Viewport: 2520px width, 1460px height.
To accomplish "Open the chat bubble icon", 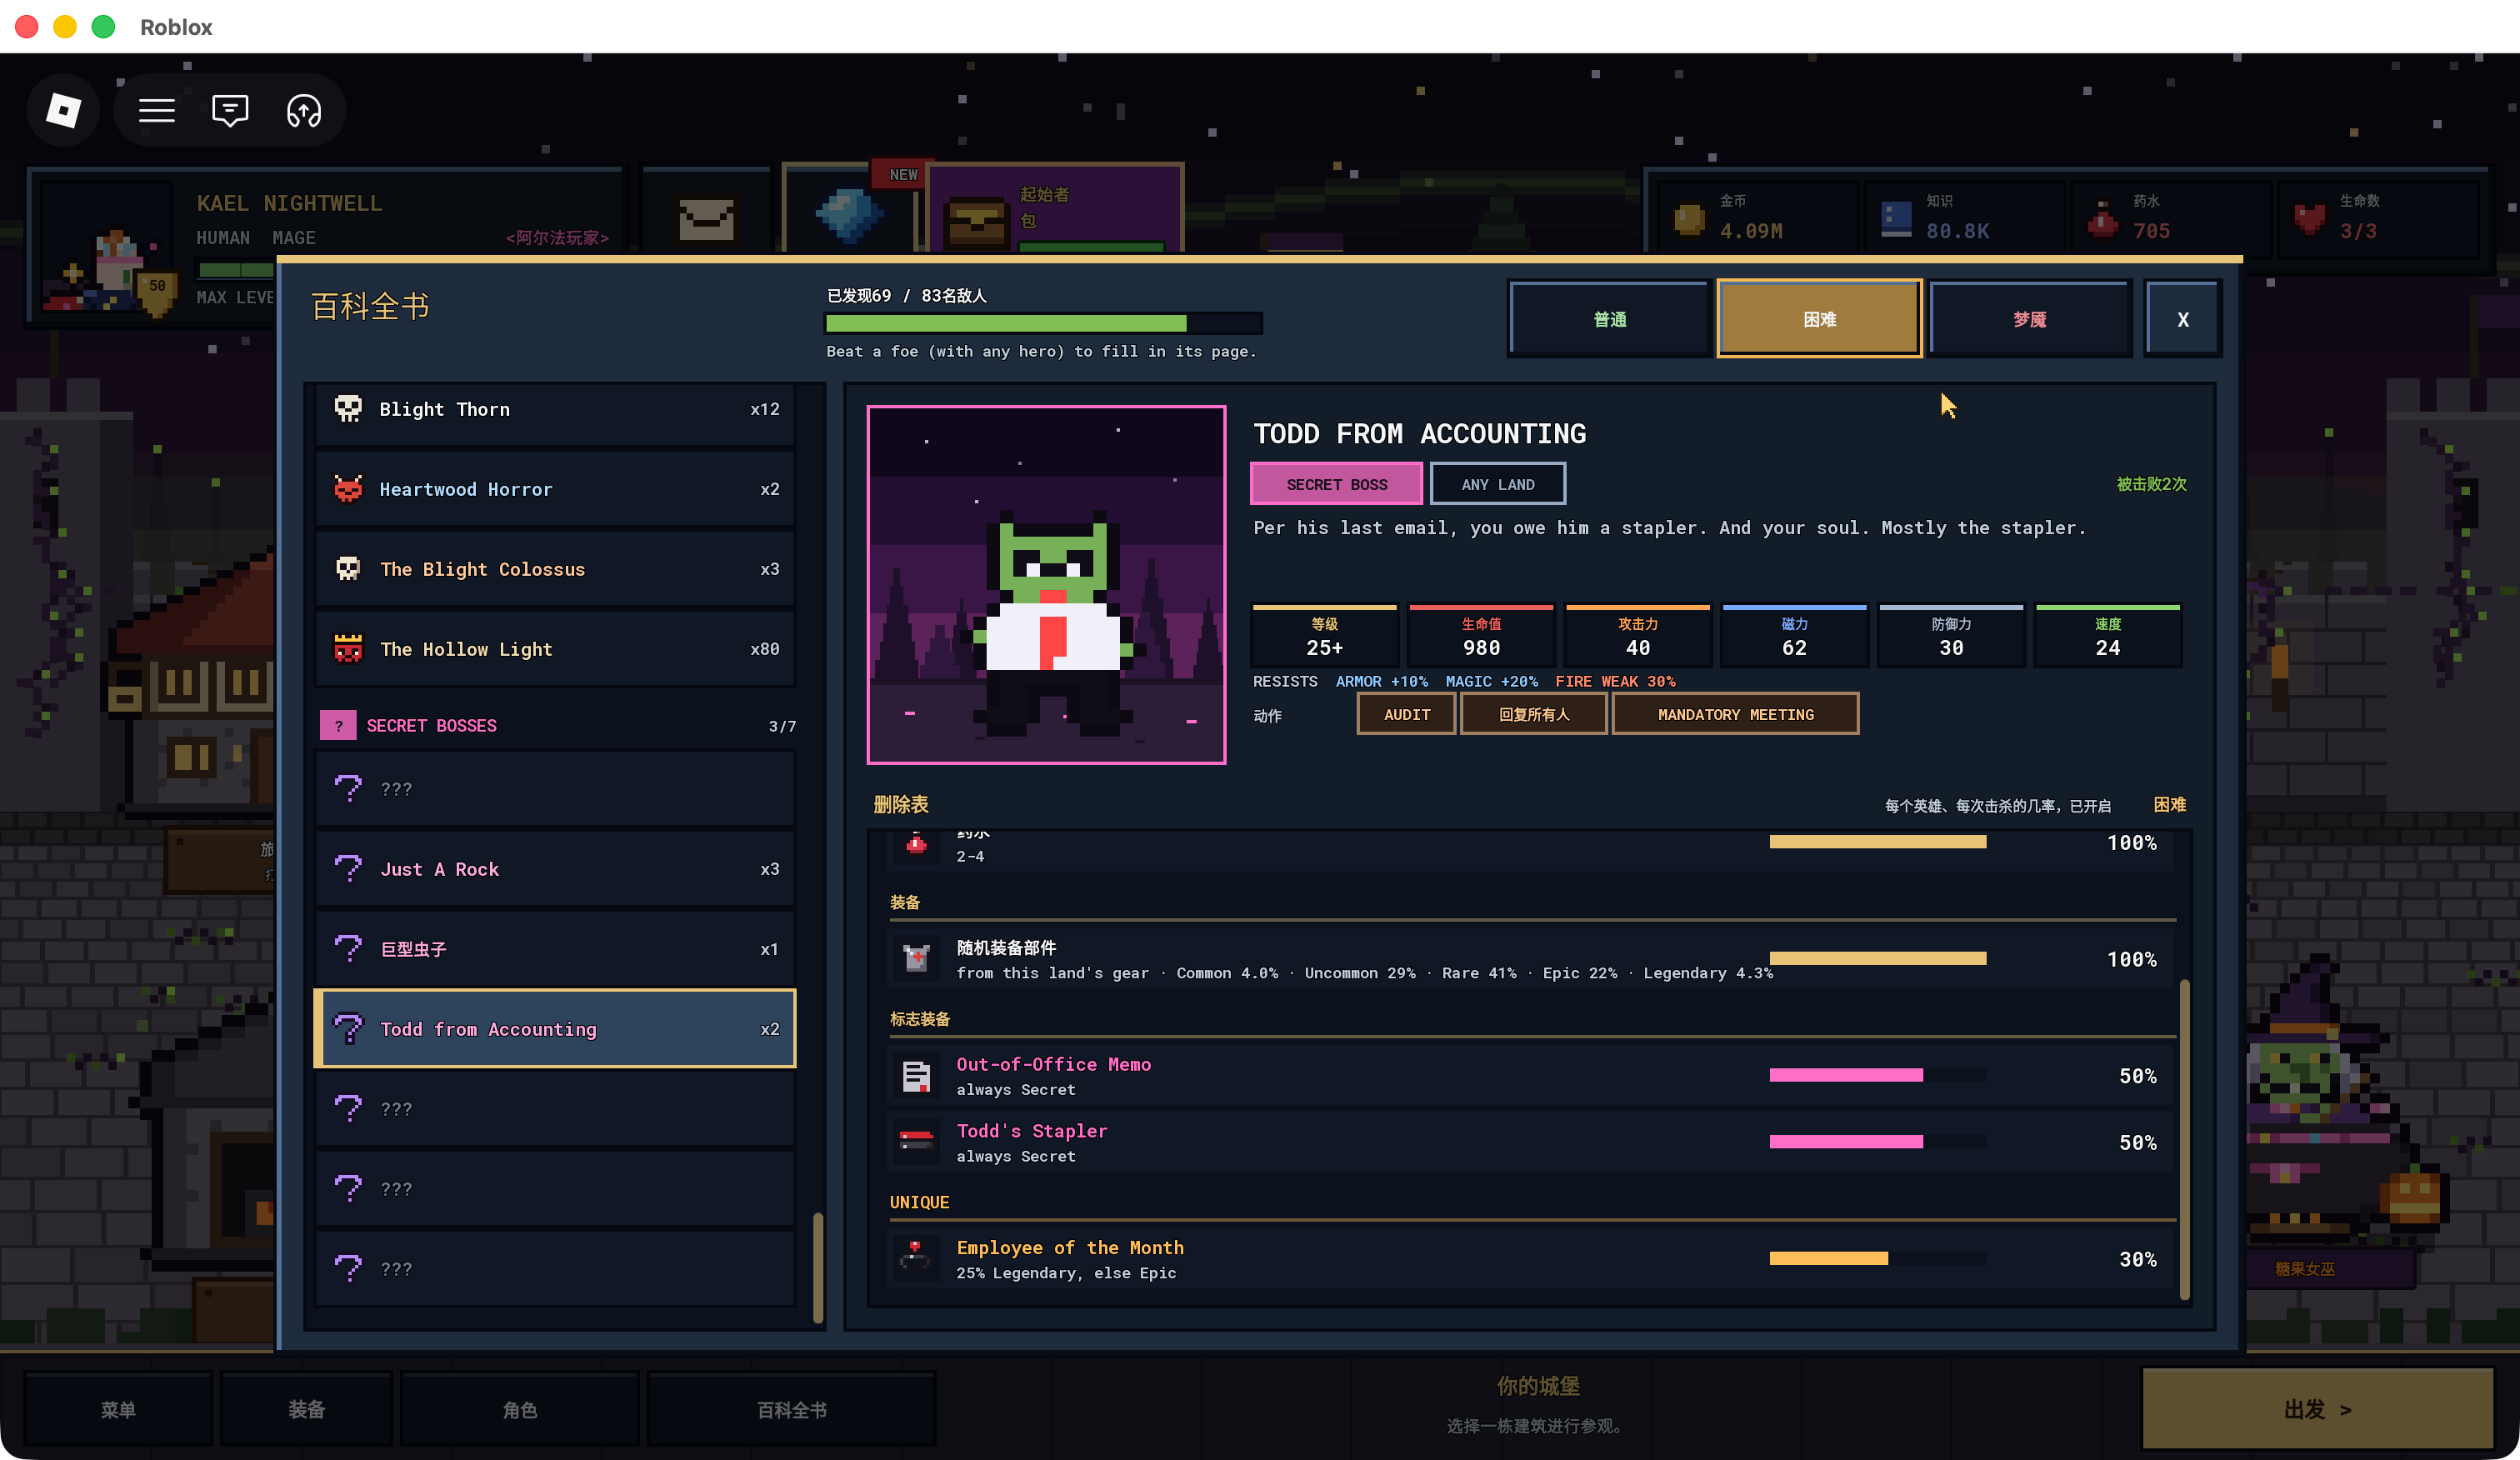I will 230,110.
